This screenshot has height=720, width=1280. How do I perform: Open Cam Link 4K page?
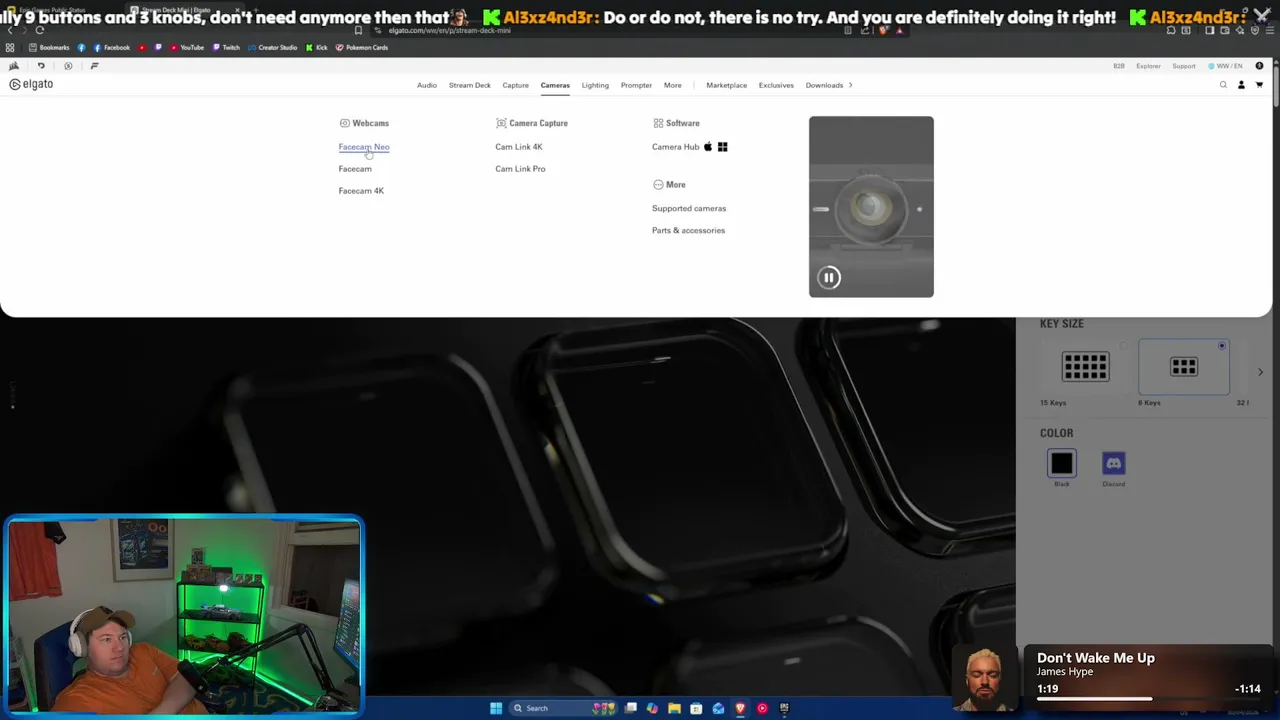point(519,147)
